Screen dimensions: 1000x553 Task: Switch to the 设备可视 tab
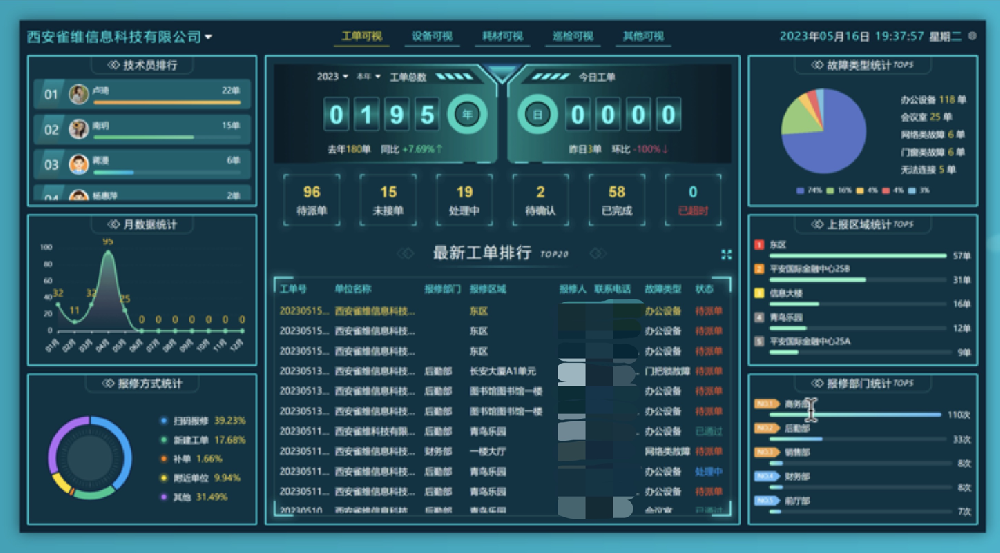coord(432,37)
